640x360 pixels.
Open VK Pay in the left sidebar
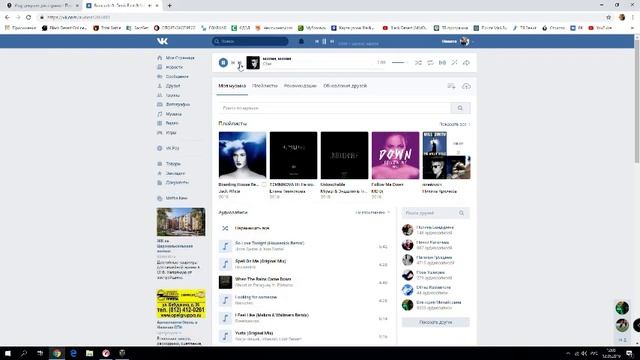point(169,148)
